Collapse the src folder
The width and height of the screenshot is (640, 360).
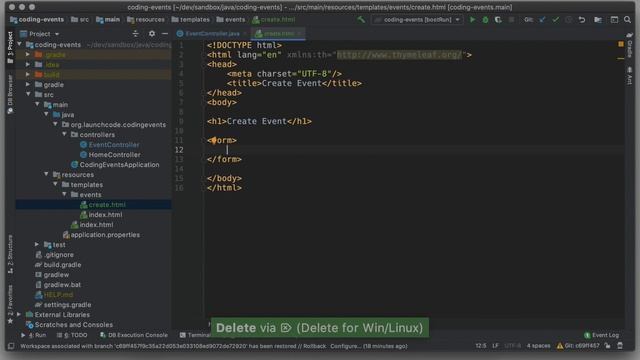coord(28,94)
